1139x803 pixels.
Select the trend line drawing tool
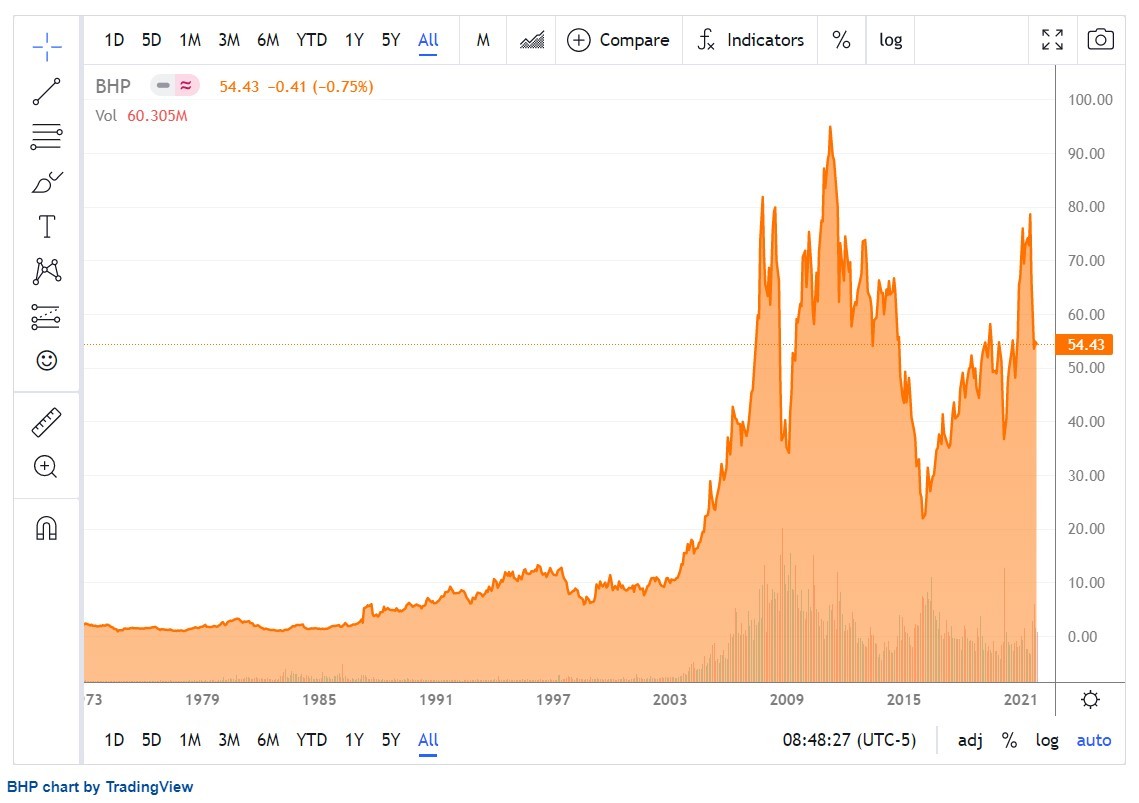pyautogui.click(x=46, y=92)
